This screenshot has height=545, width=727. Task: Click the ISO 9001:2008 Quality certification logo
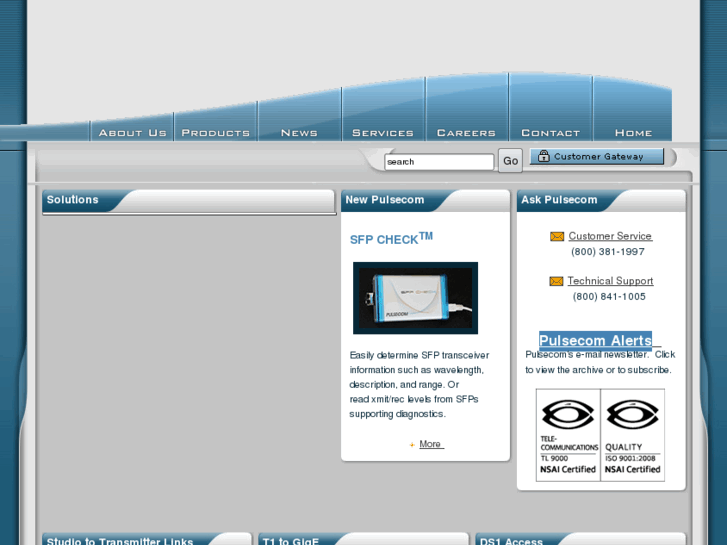(632, 435)
